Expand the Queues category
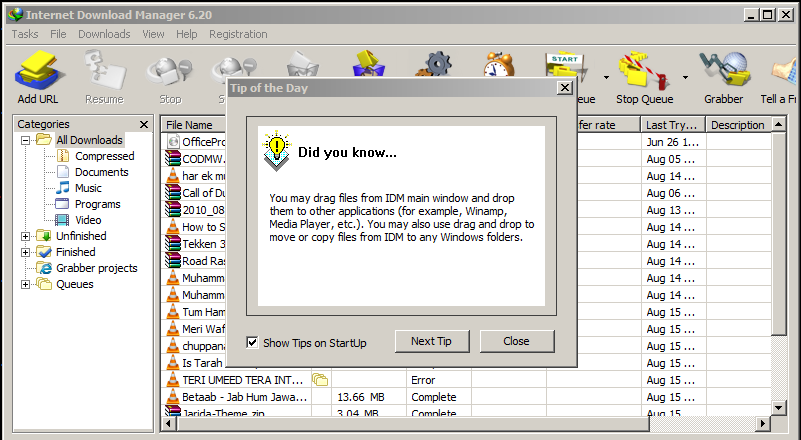Screen dimensions: 801x440 click(x=25, y=284)
